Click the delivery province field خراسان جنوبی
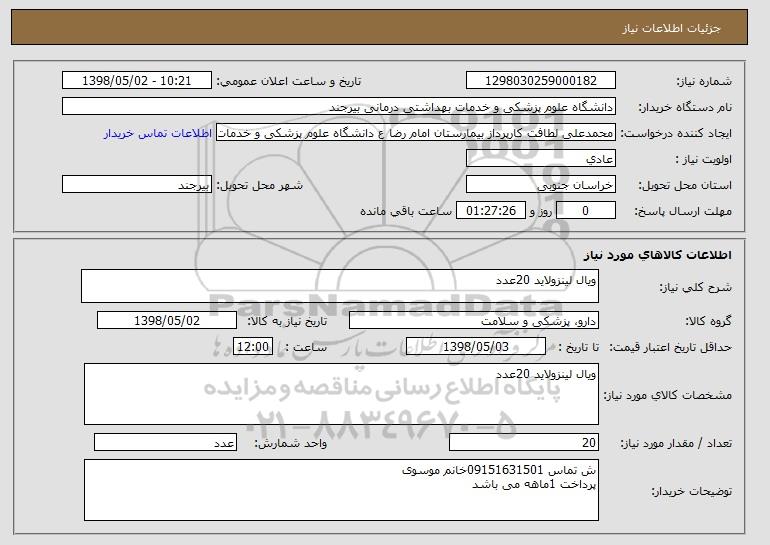Viewport: 770px width, 545px height. 541,185
